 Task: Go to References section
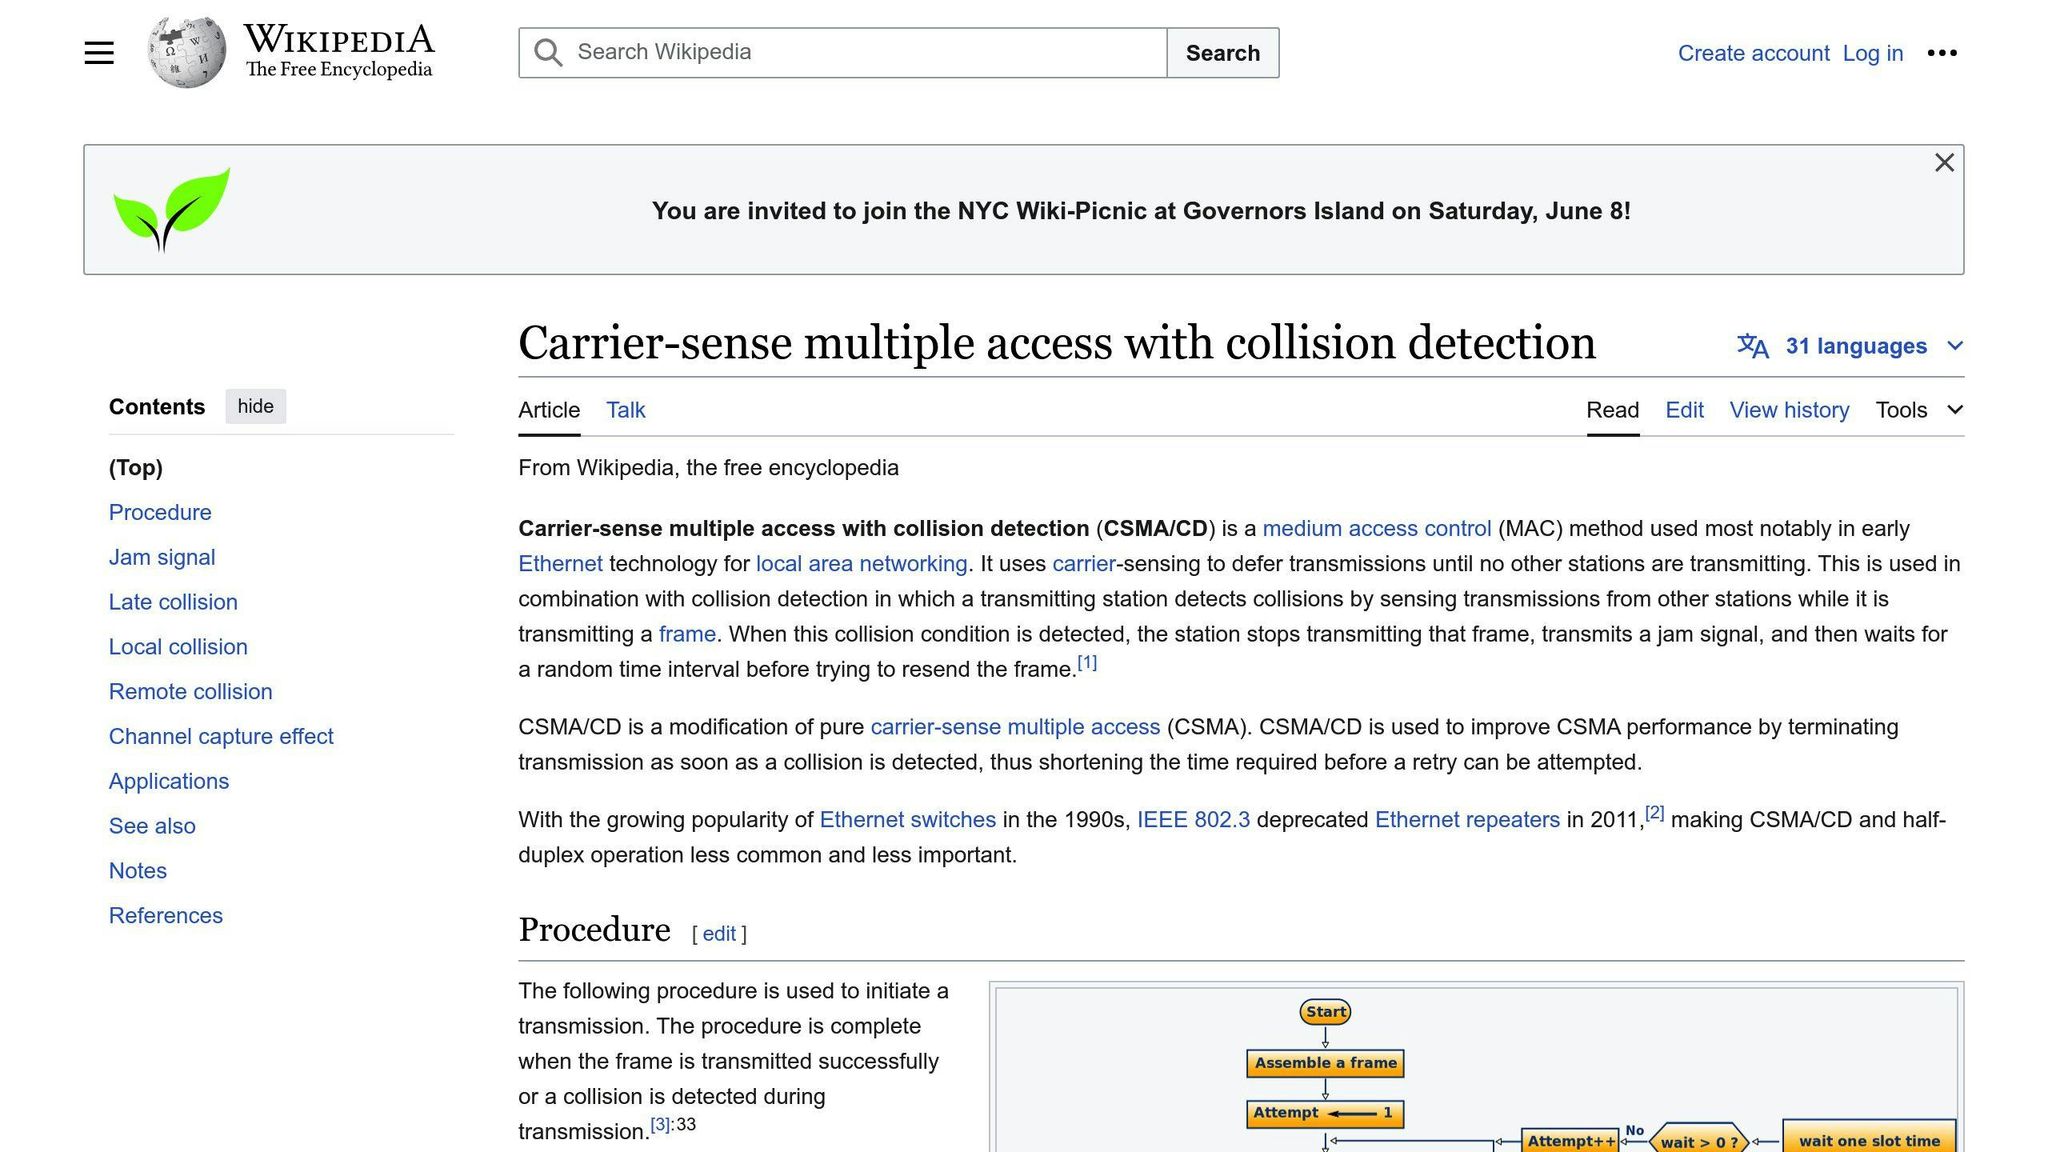coord(166,916)
